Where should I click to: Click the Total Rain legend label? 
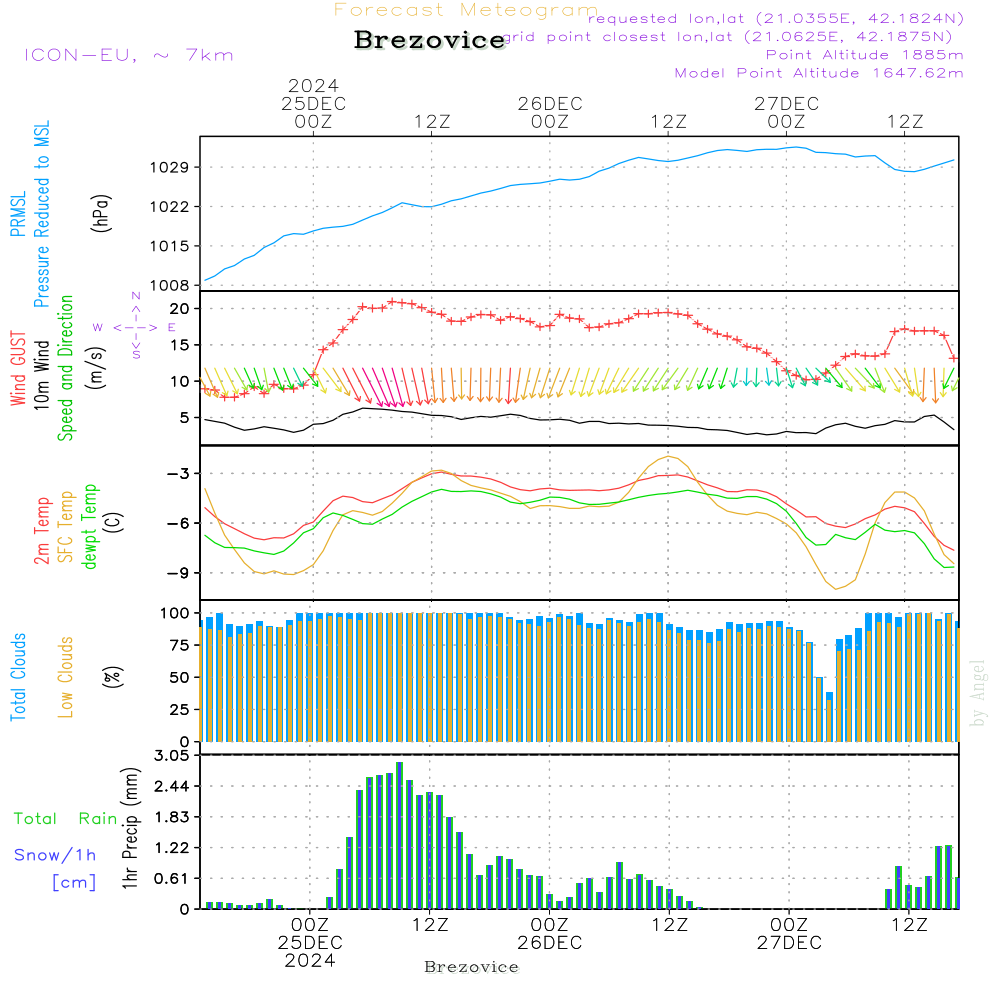point(66,818)
